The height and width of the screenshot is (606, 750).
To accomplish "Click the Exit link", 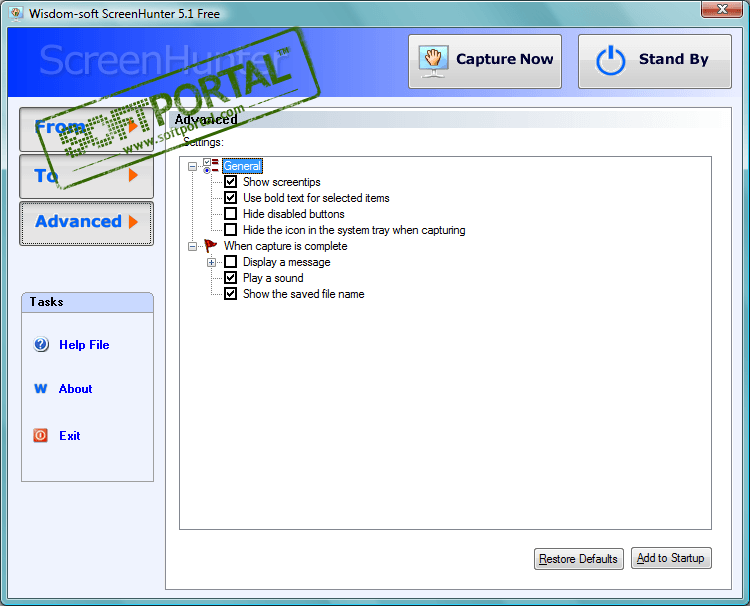I will [x=70, y=435].
